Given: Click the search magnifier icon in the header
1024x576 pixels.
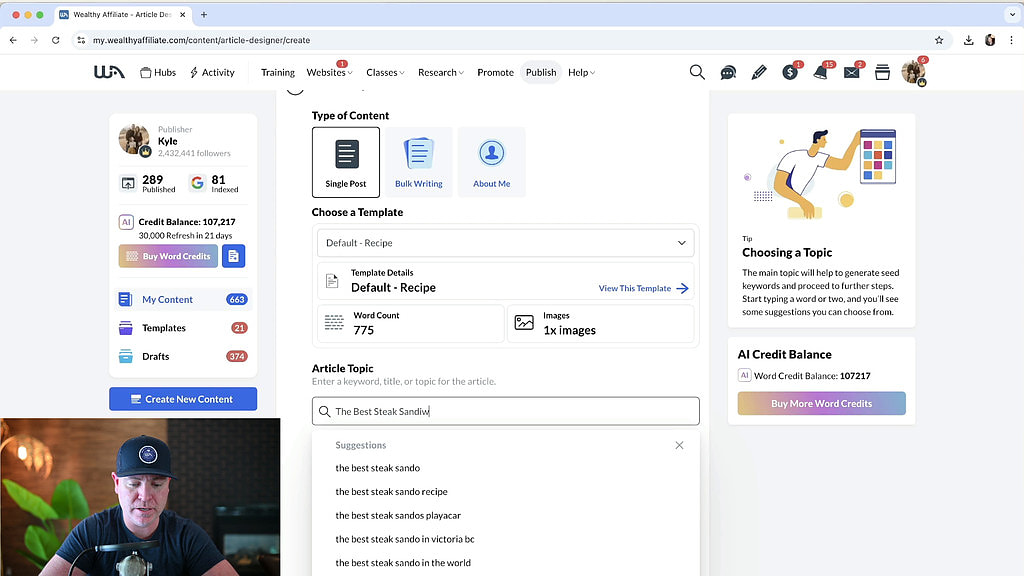Looking at the screenshot, I should click(697, 72).
